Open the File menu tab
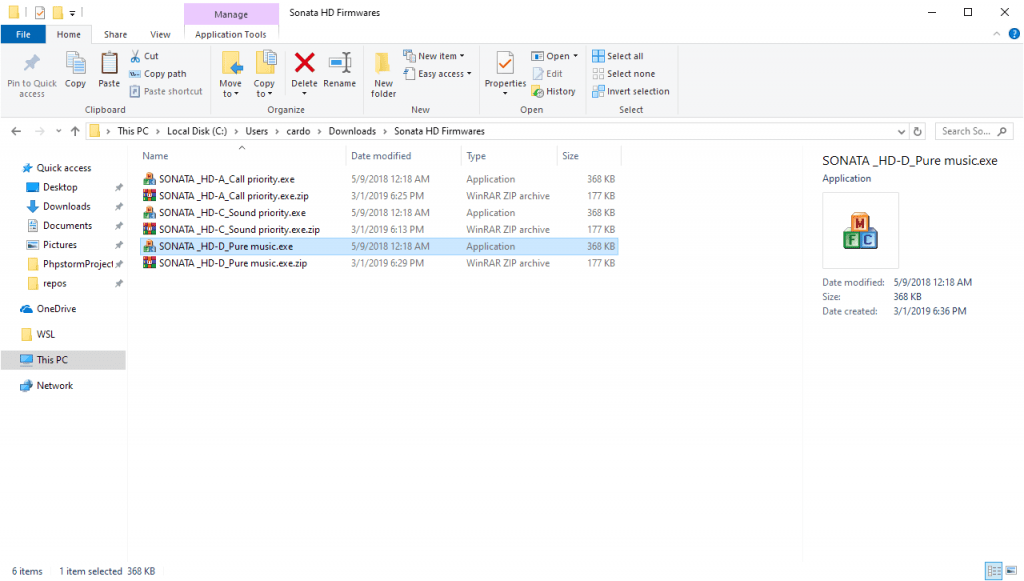 pyautogui.click(x=21, y=34)
